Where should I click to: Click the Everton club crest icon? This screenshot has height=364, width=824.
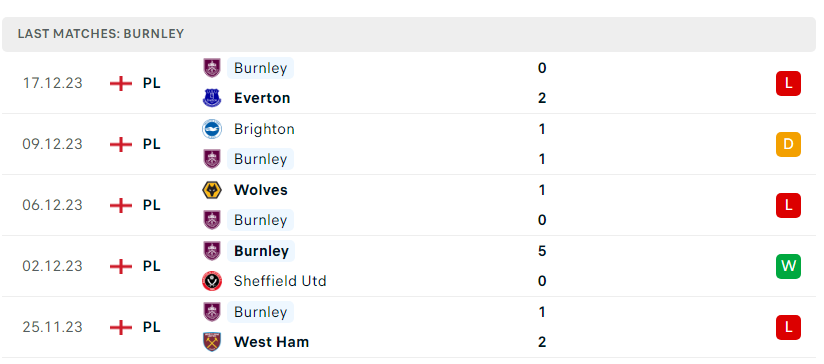pyautogui.click(x=212, y=98)
